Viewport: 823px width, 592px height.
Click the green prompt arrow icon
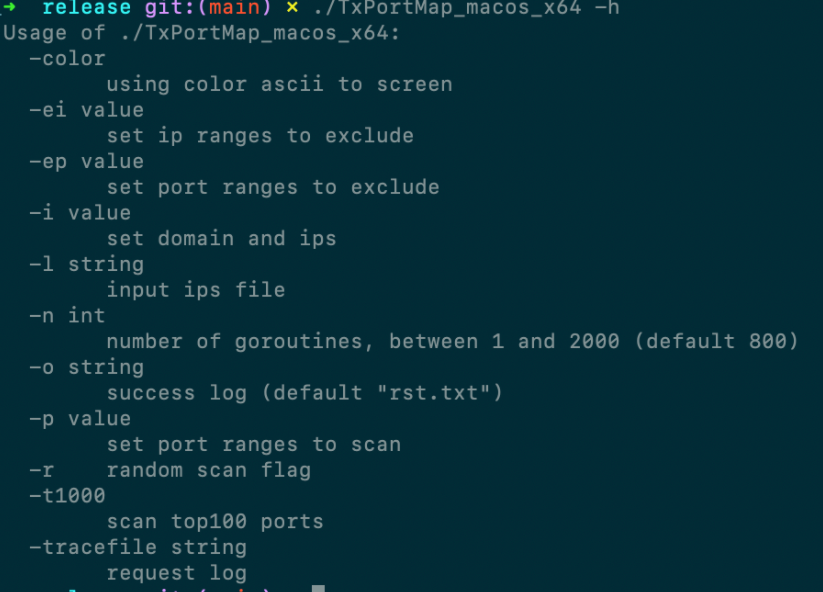pos(8,6)
